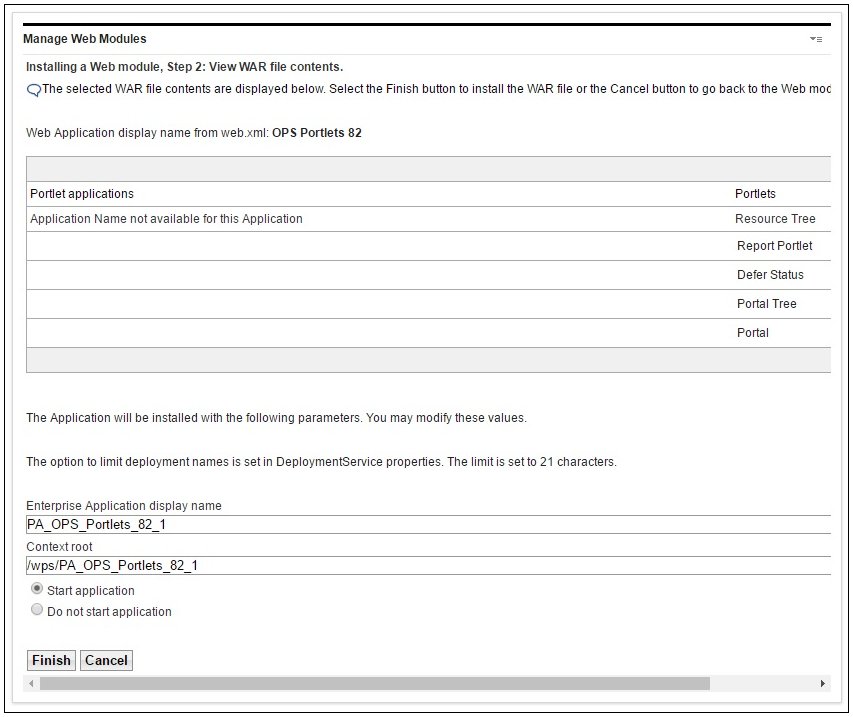
Task: Click the Context root input field
Action: tap(428, 566)
